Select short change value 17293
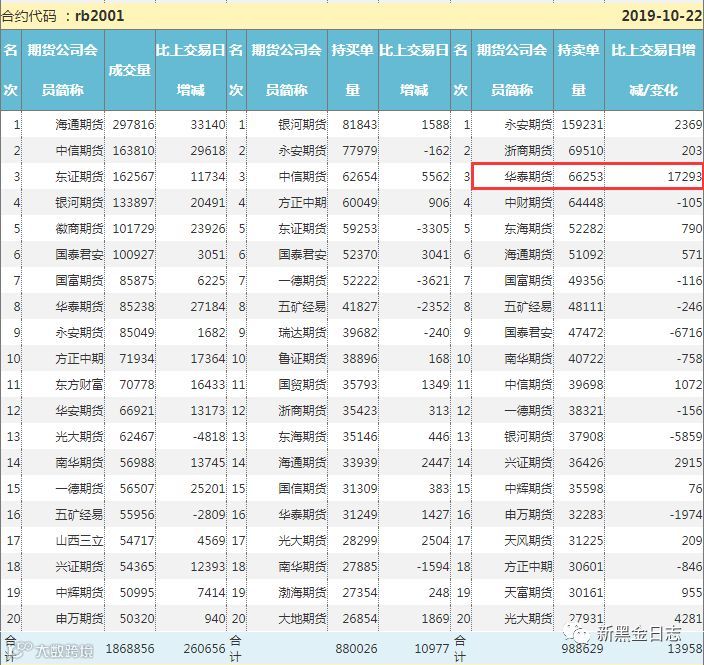The image size is (704, 665). point(684,176)
